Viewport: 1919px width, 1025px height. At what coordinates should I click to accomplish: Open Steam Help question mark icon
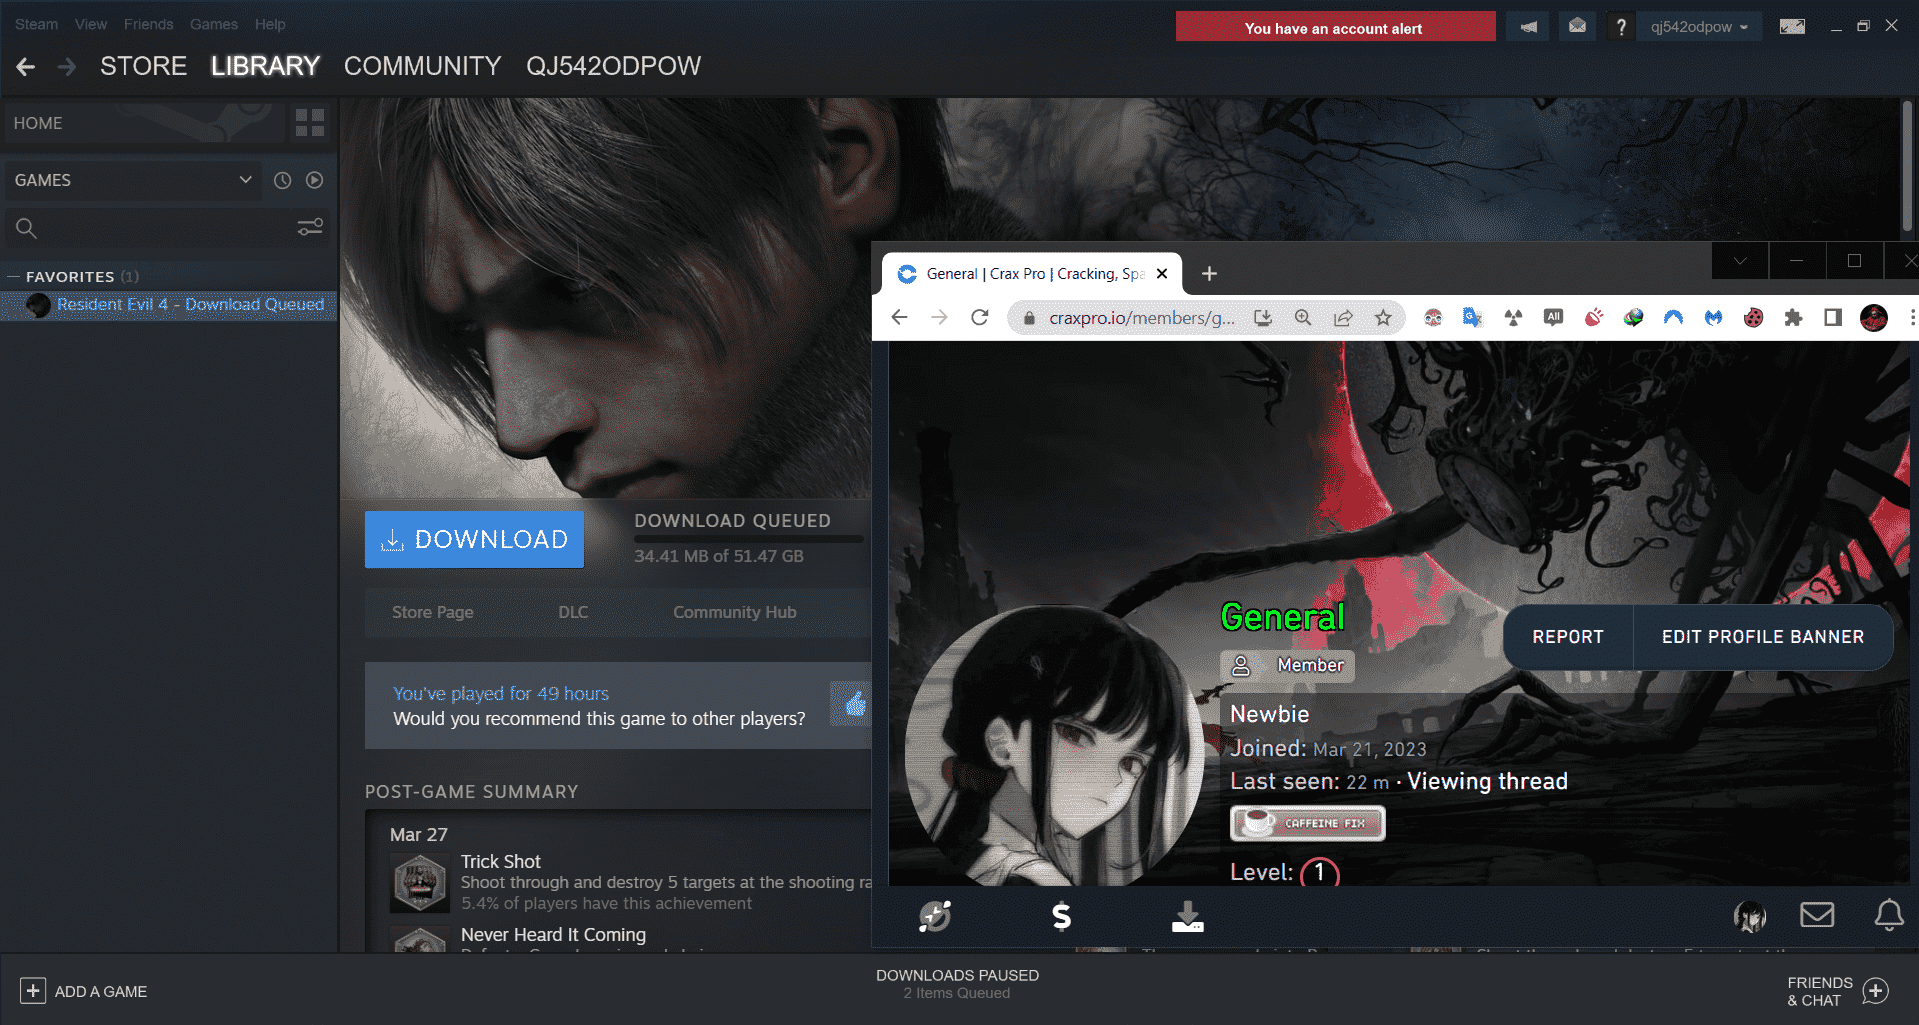click(1620, 27)
